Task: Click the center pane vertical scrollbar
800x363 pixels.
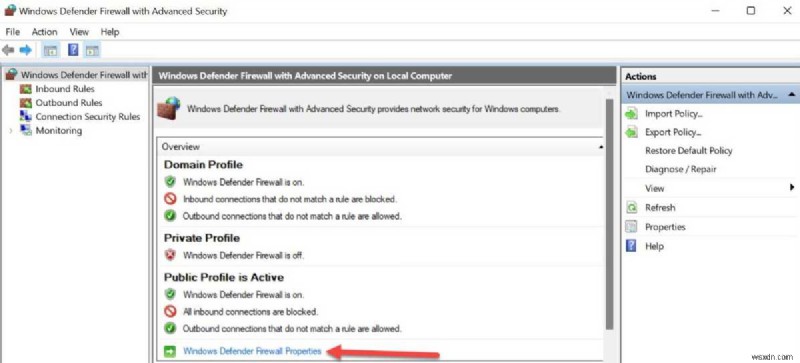Action: tap(608, 214)
